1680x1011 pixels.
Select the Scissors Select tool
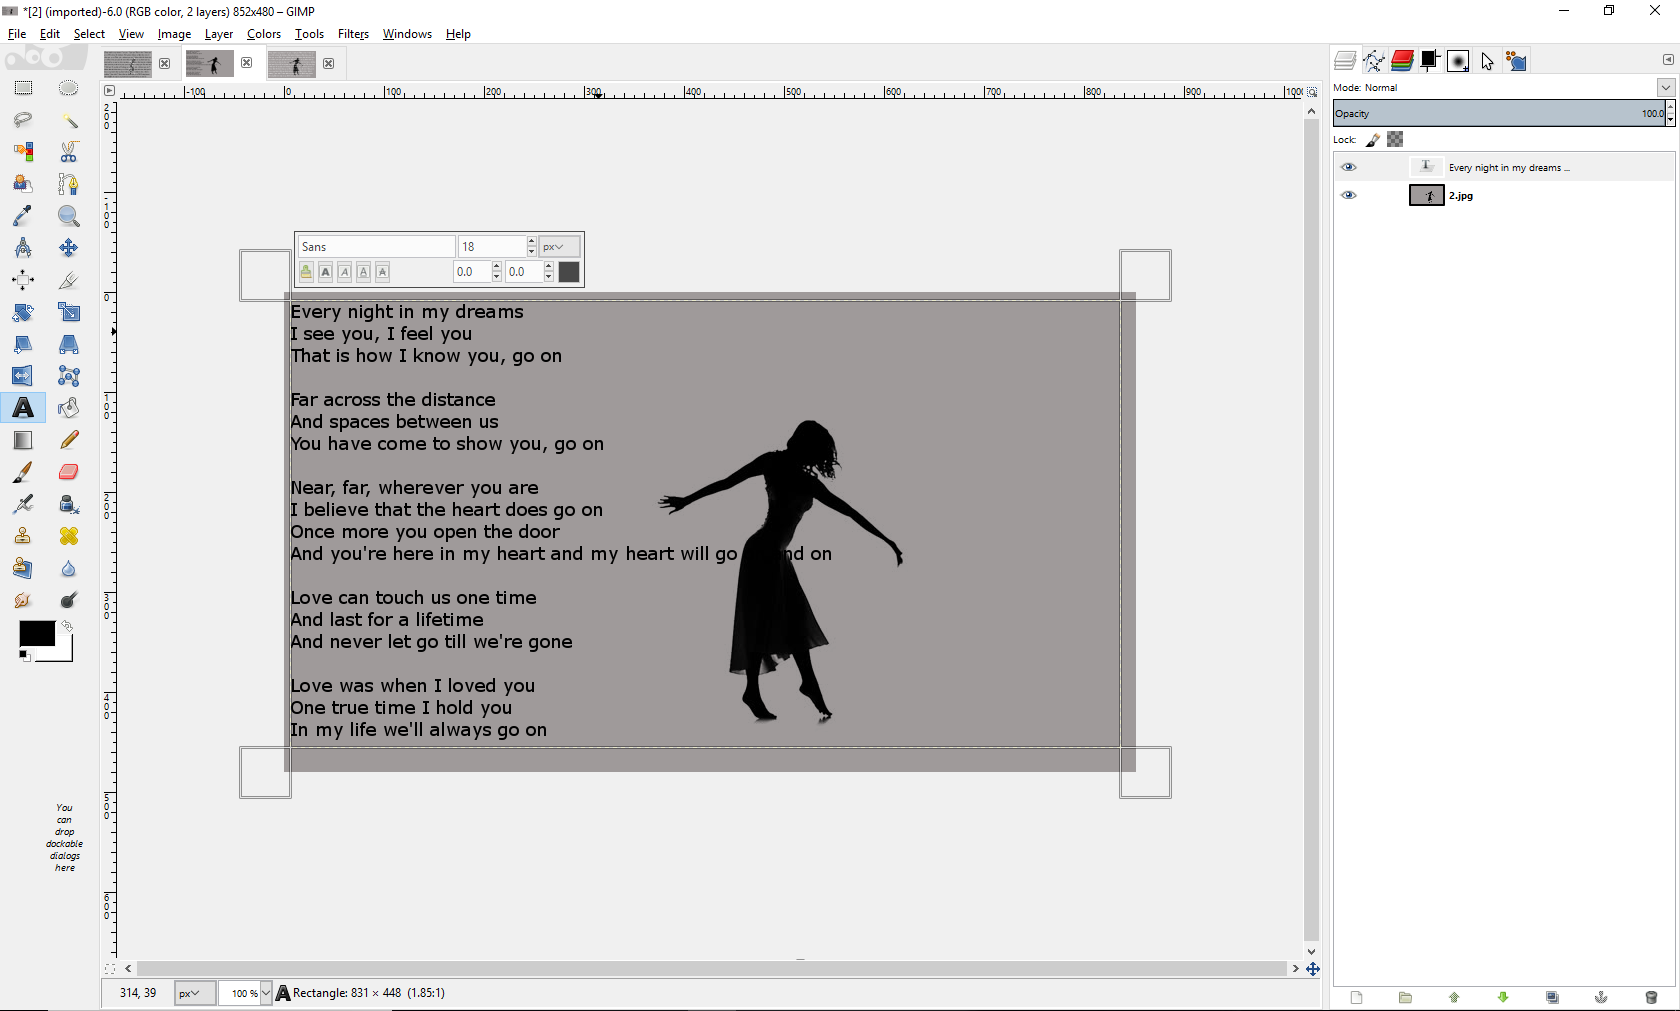(x=68, y=152)
